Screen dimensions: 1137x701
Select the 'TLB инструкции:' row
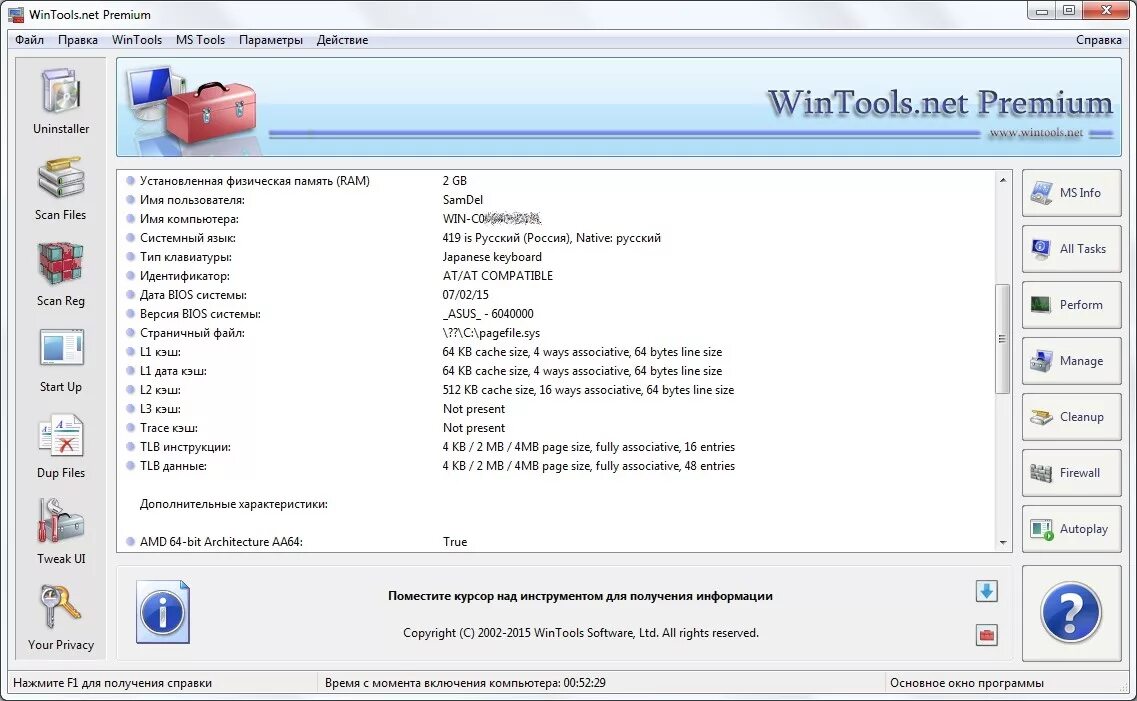[557, 447]
